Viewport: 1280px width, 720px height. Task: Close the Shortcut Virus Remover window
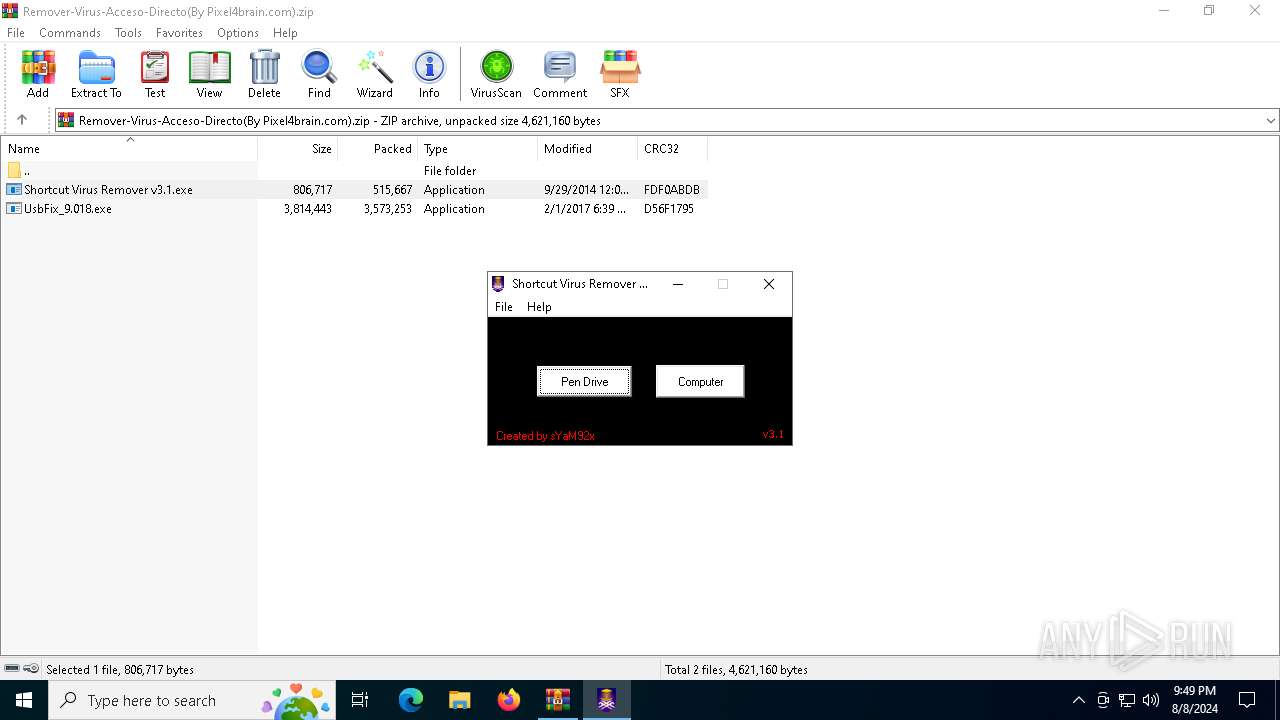769,284
